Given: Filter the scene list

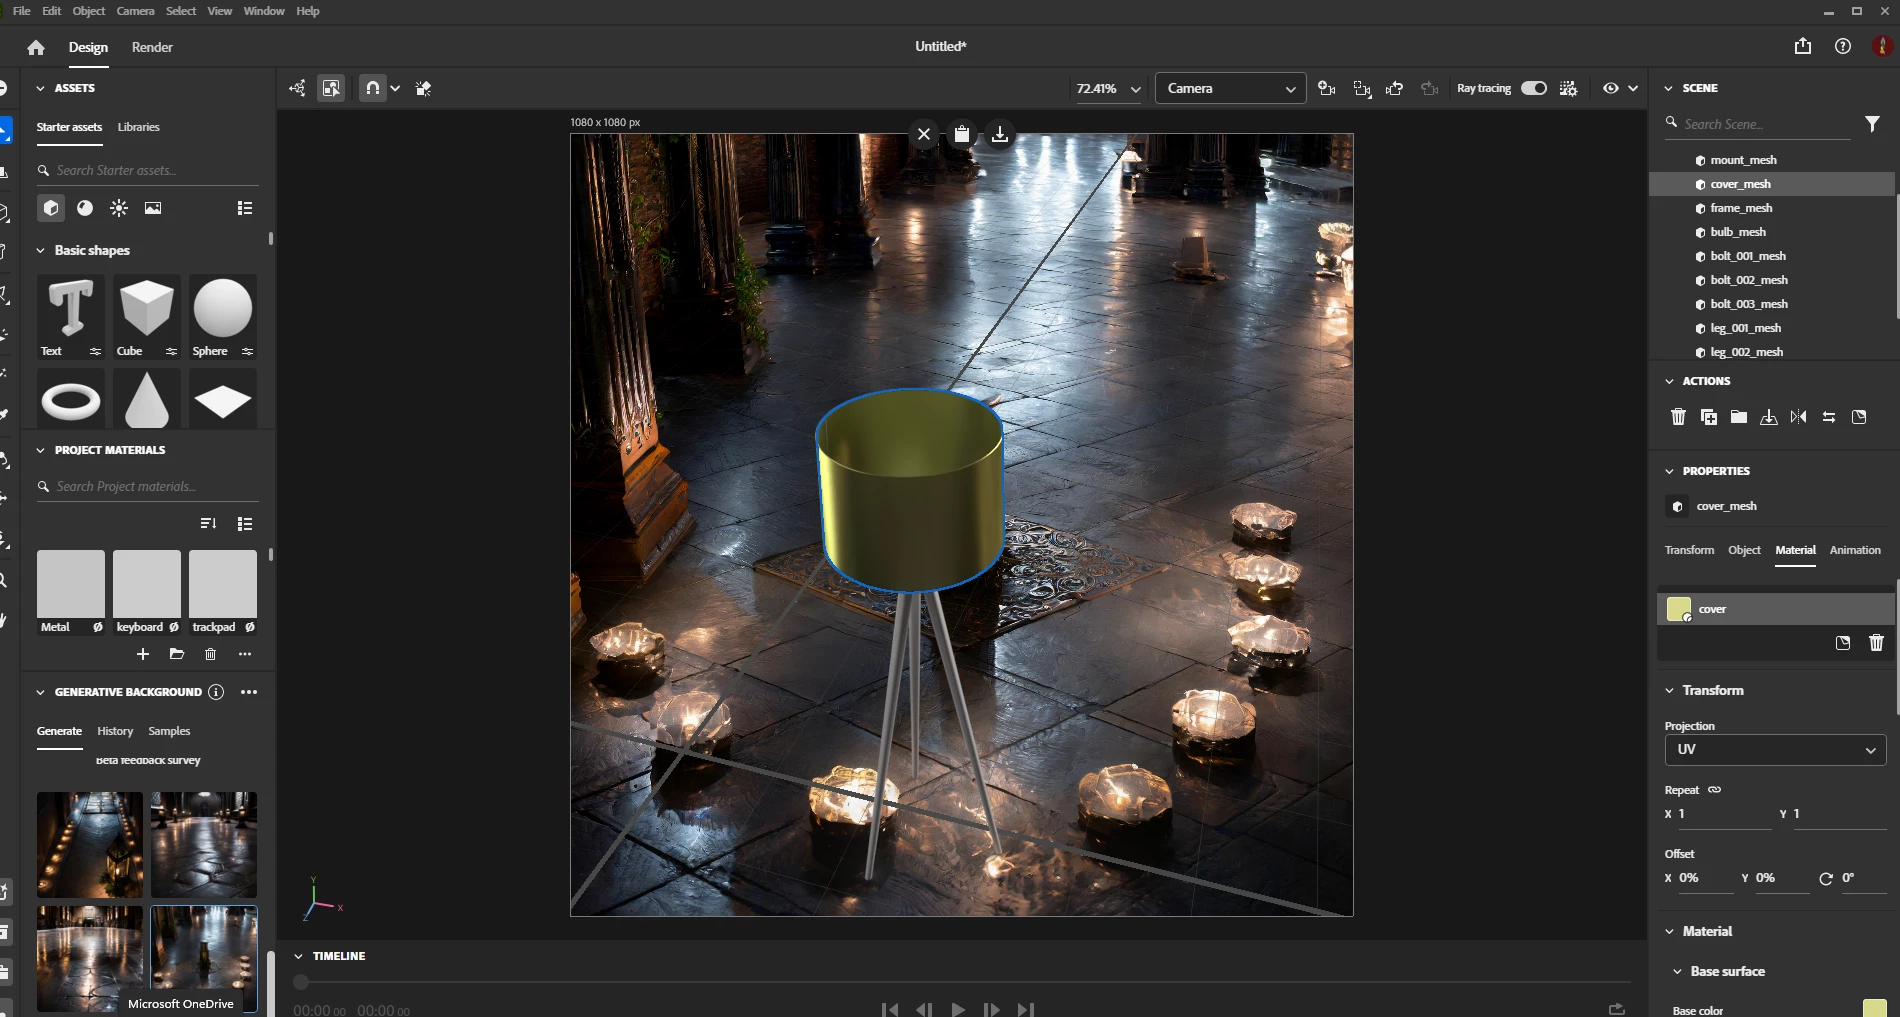Looking at the screenshot, I should 1872,124.
